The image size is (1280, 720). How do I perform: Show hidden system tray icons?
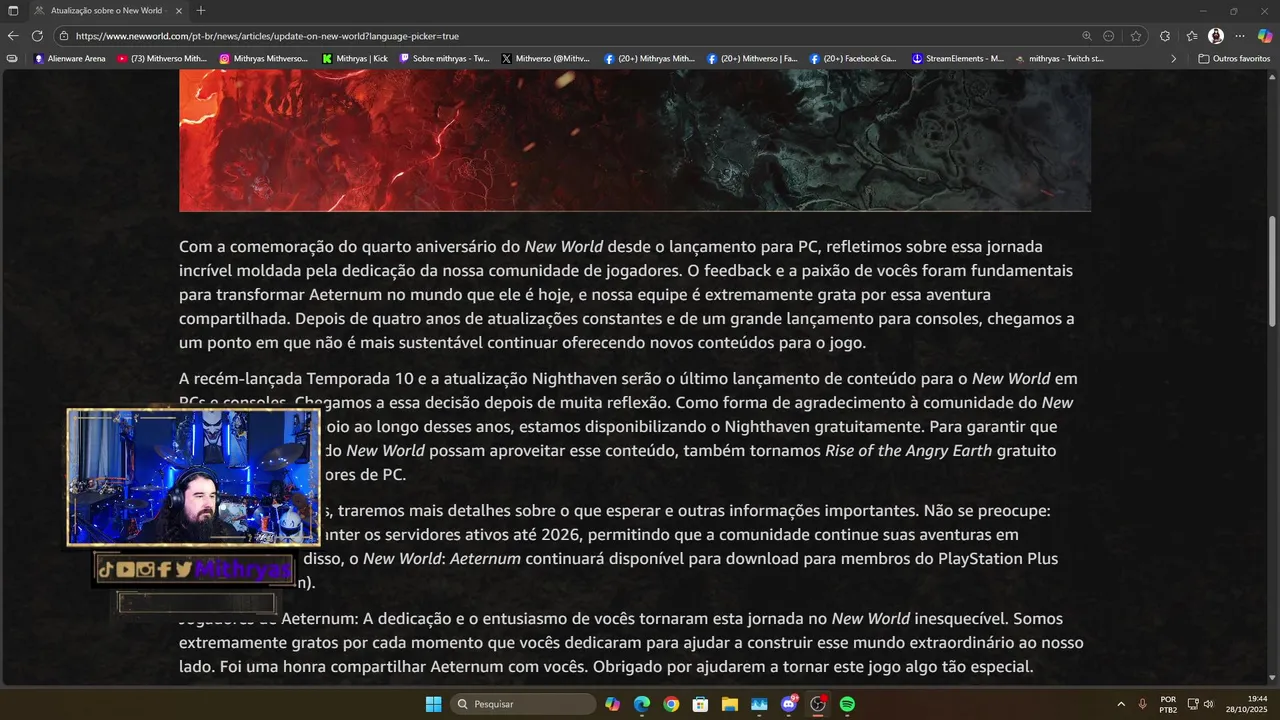click(1120, 704)
